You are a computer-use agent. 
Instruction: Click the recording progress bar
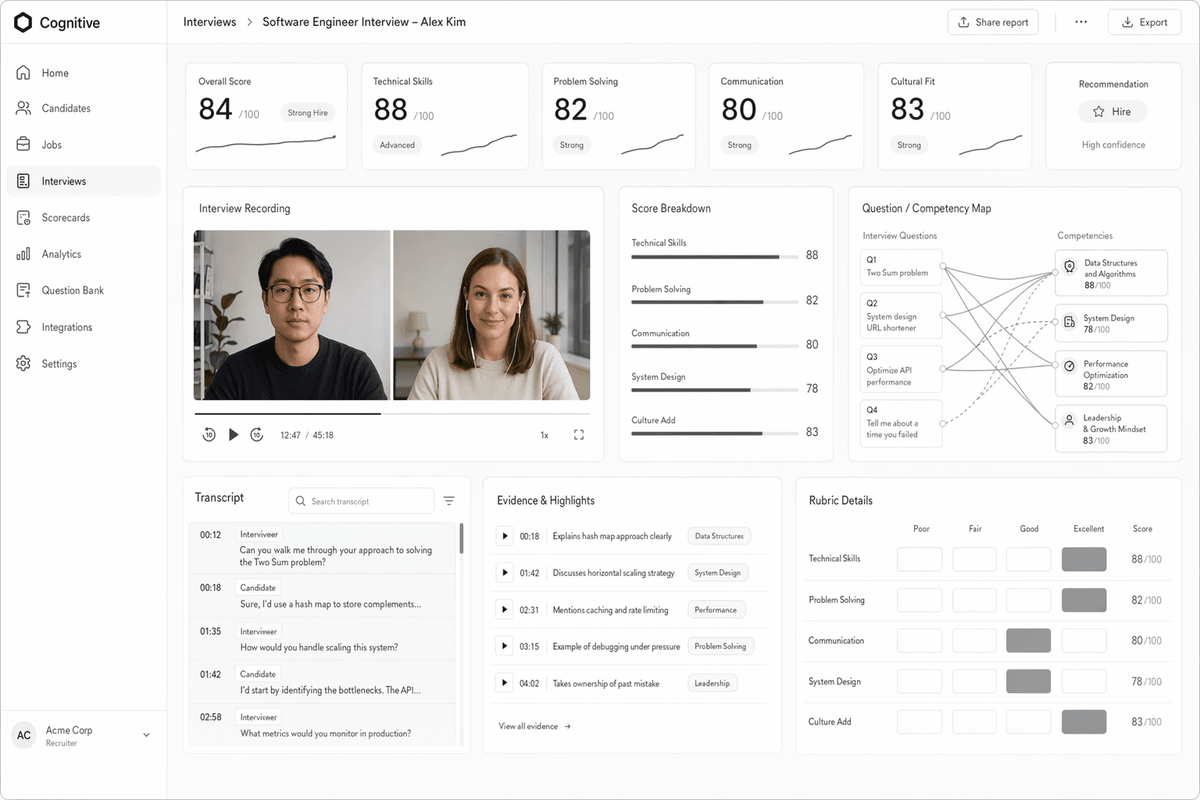(392, 413)
